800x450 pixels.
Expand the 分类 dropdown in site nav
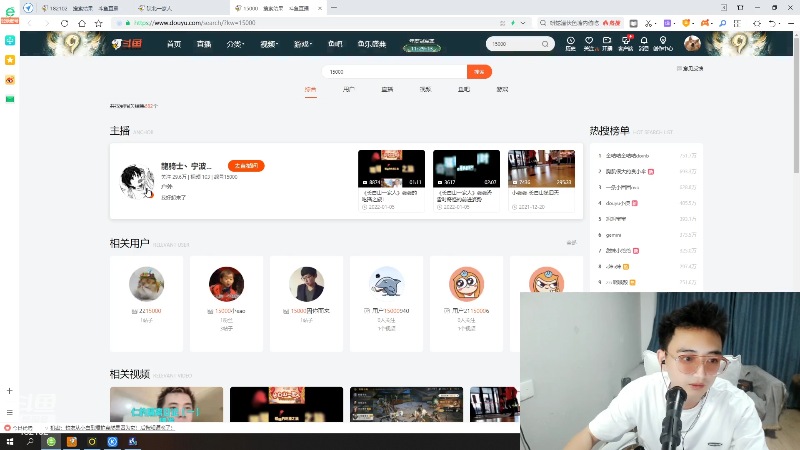pyautogui.click(x=235, y=44)
